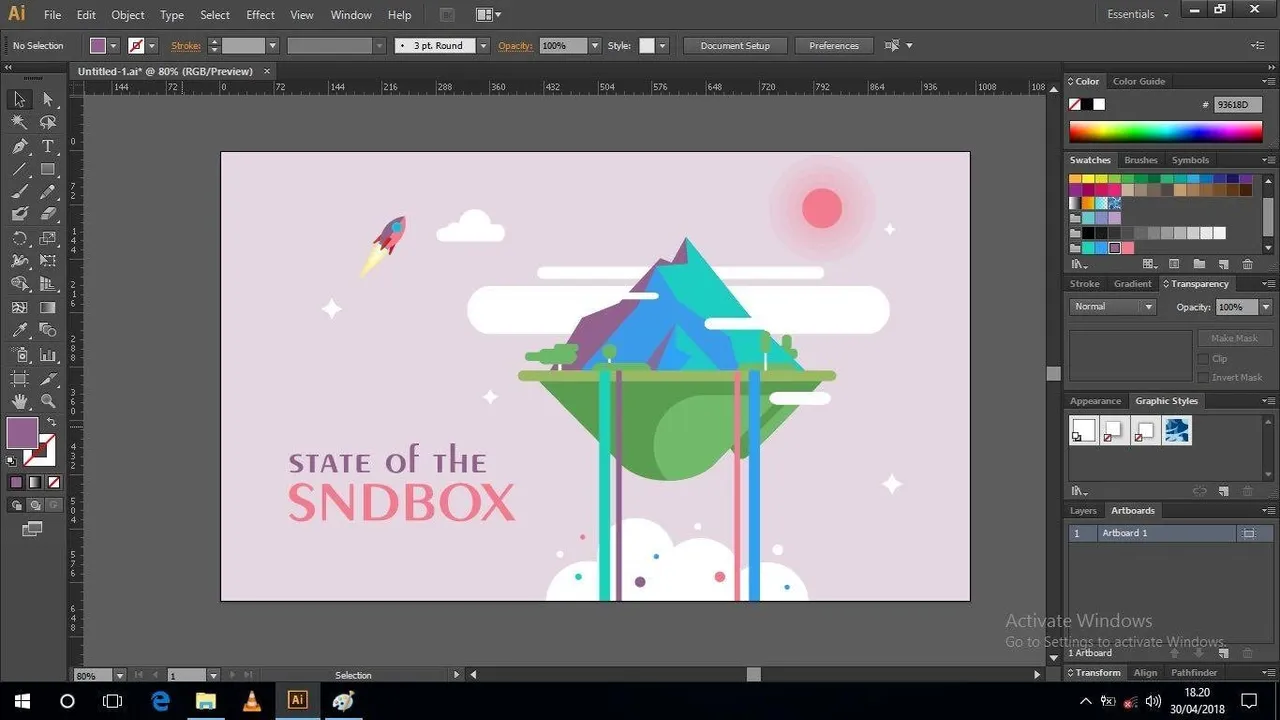Click the Make Mask button
The width and height of the screenshot is (1280, 720).
[1234, 338]
